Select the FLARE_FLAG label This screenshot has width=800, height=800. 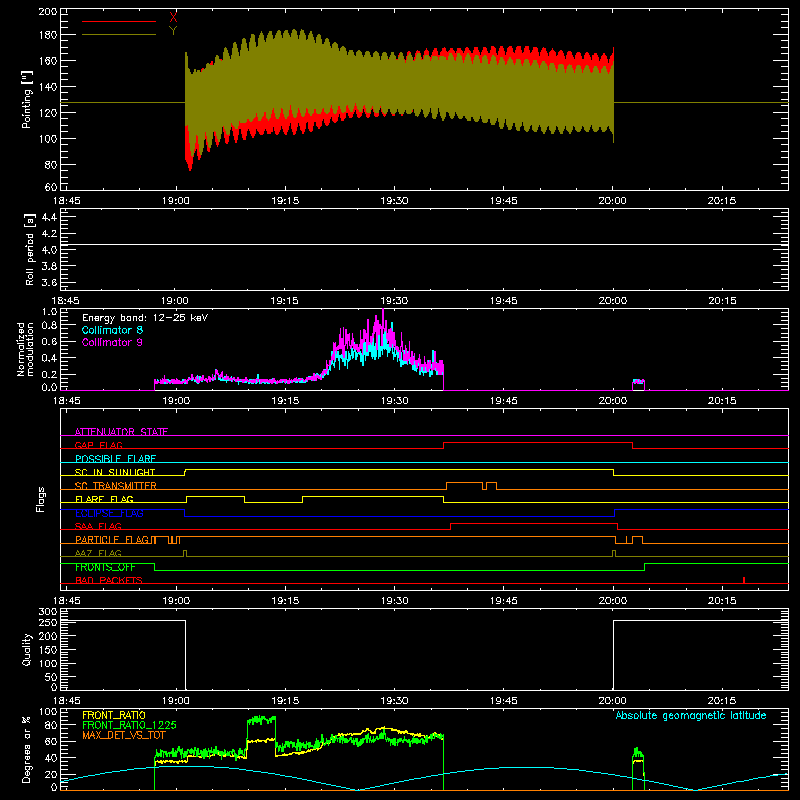pos(104,499)
